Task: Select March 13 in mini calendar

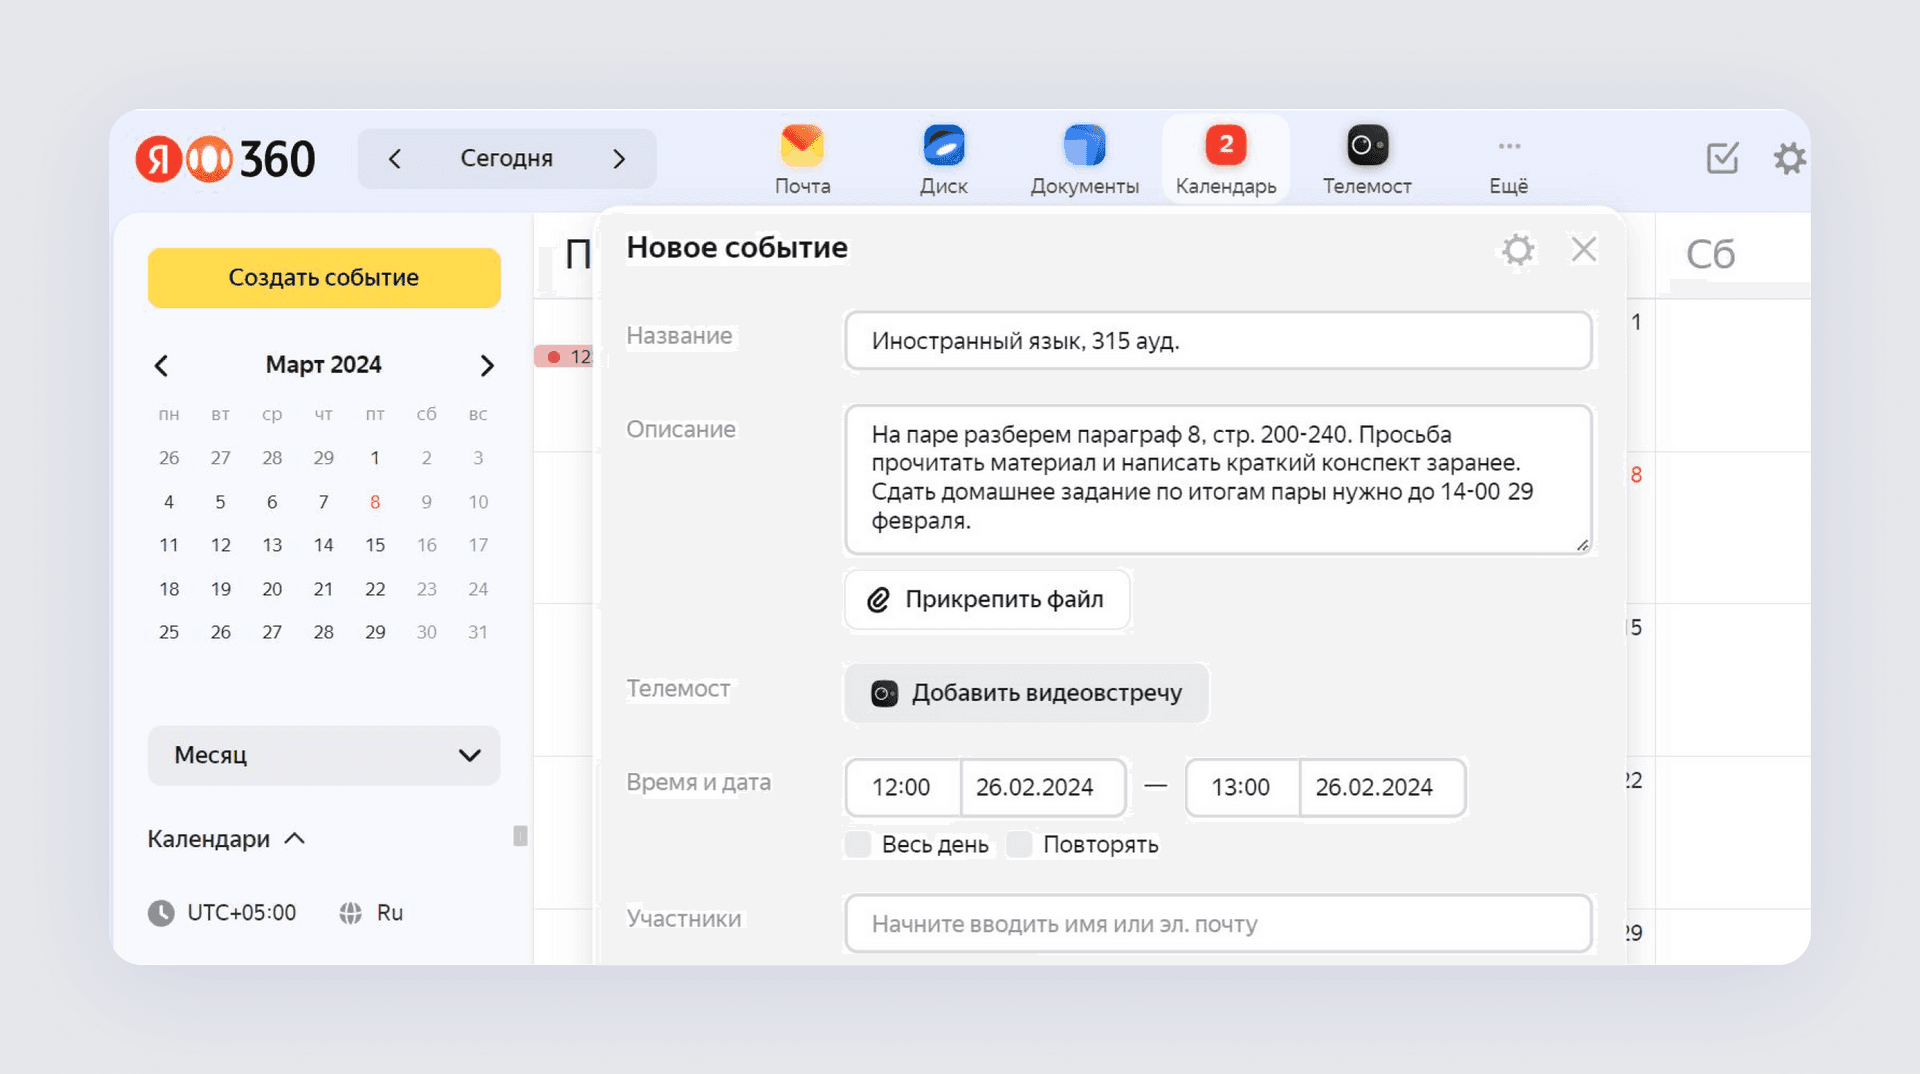Action: [272, 545]
